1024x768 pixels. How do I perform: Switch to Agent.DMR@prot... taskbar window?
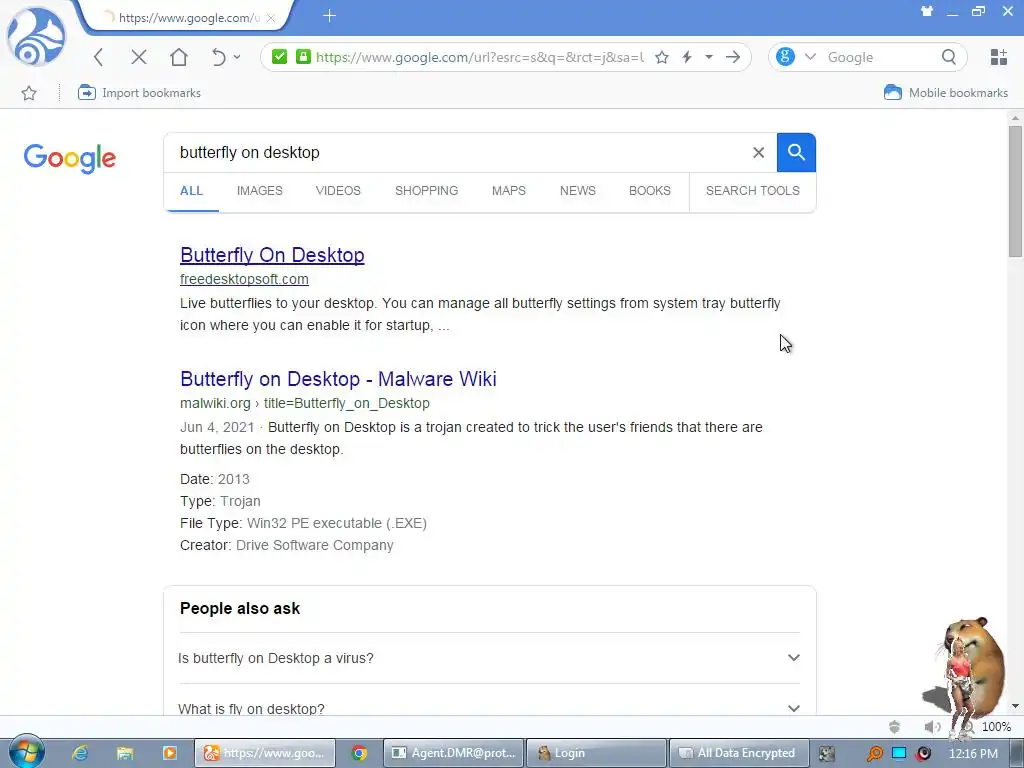453,753
